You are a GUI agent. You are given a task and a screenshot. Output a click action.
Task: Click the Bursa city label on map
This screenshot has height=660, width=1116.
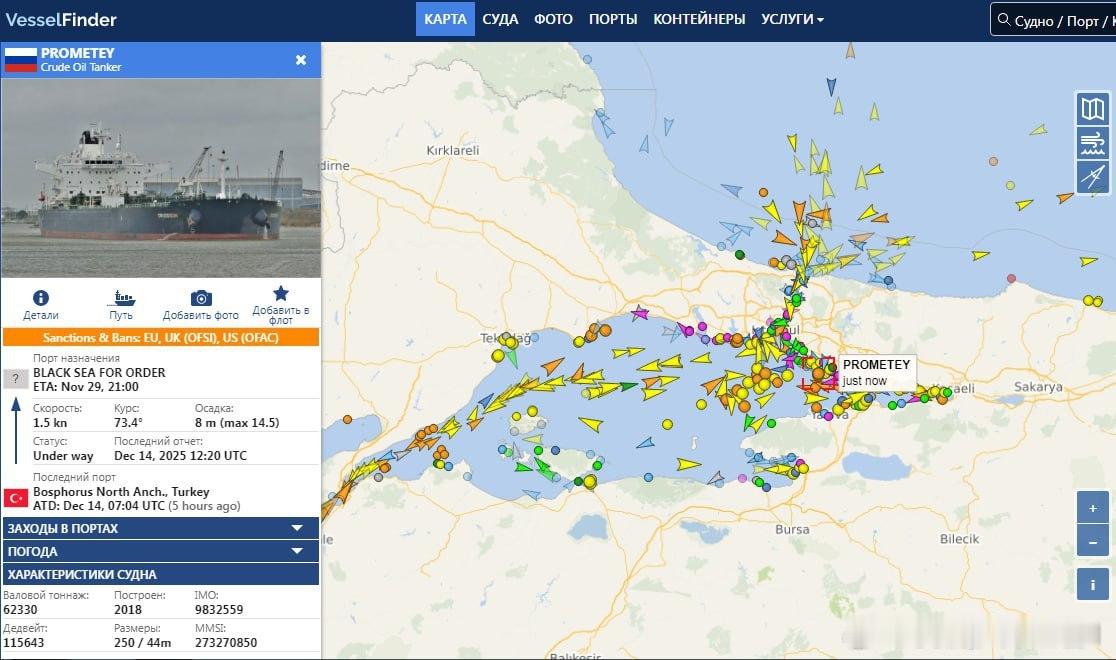(792, 529)
